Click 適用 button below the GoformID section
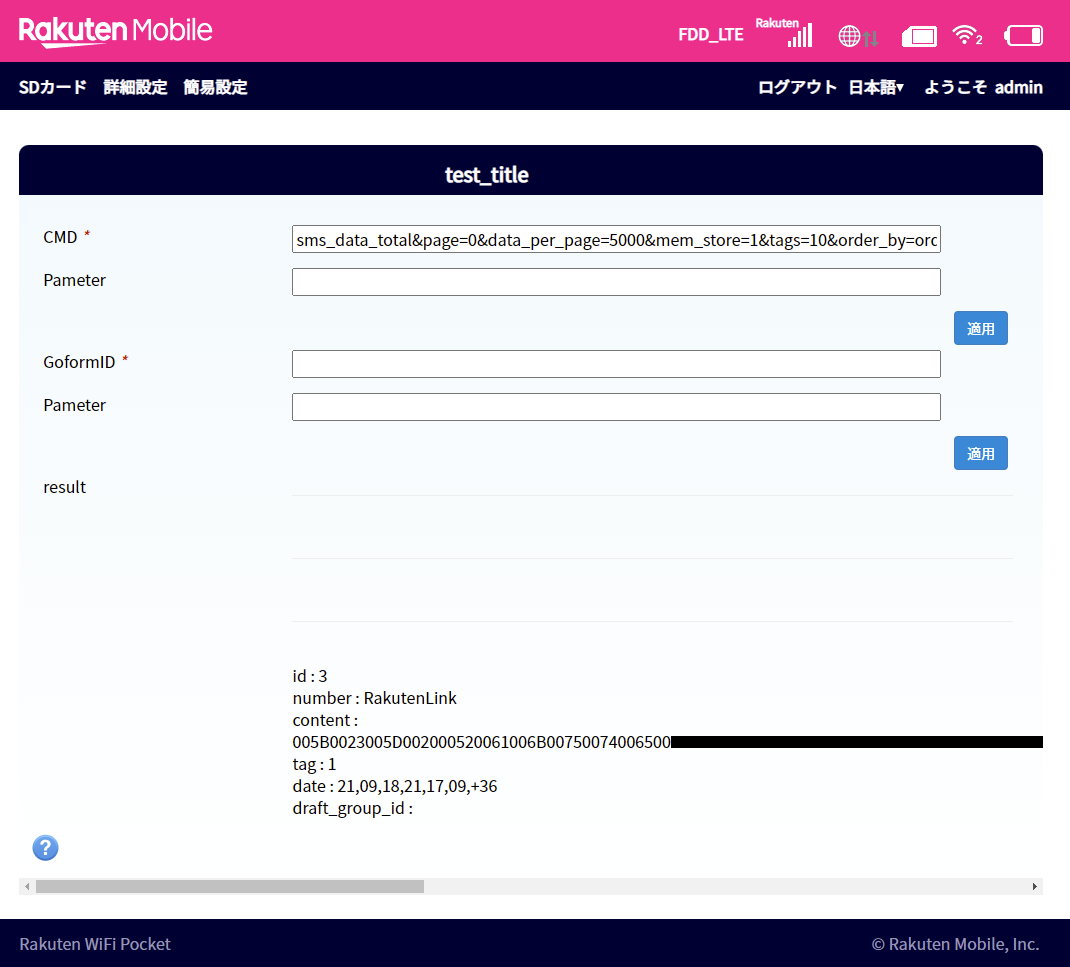This screenshot has height=967, width=1070. (x=981, y=453)
